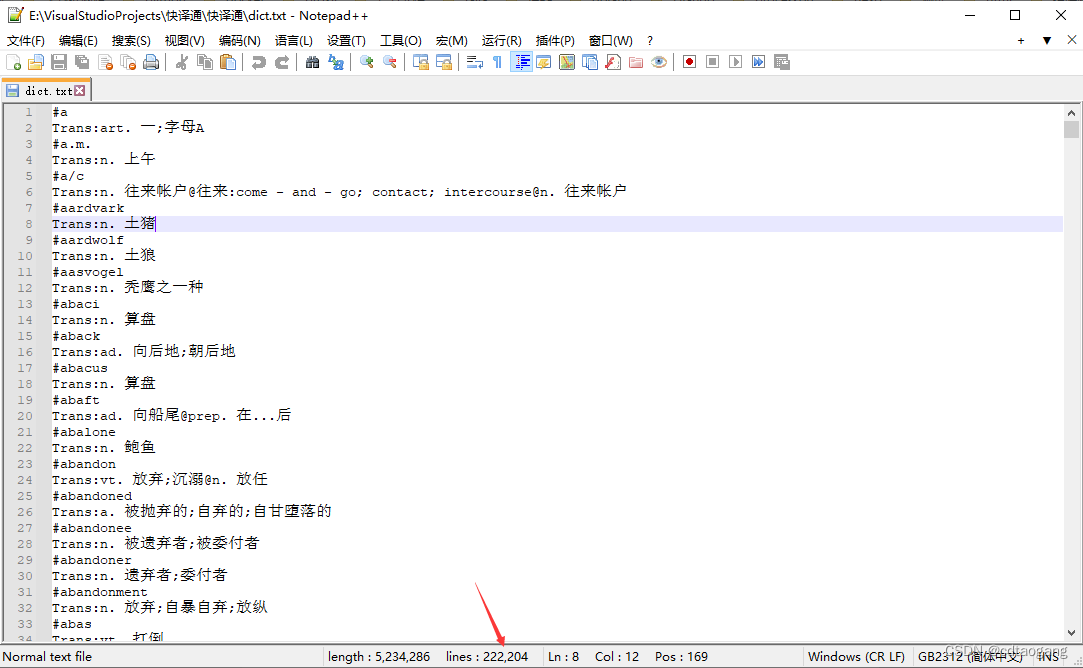Viewport: 1083px width, 668px height.
Task: Open the 语言(L) menu
Action: pos(294,41)
